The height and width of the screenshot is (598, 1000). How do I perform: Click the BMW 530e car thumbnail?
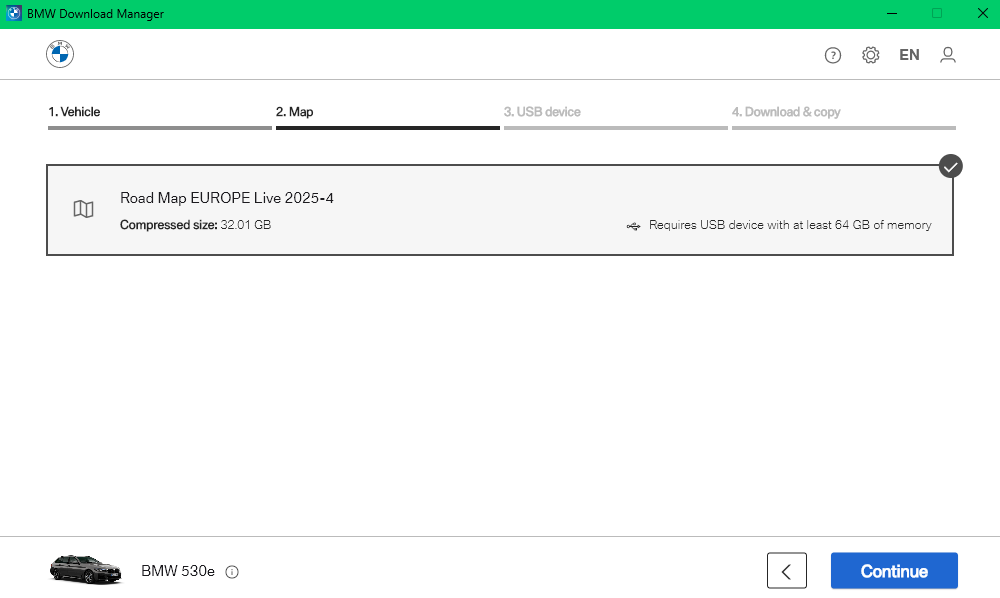pyautogui.click(x=85, y=569)
